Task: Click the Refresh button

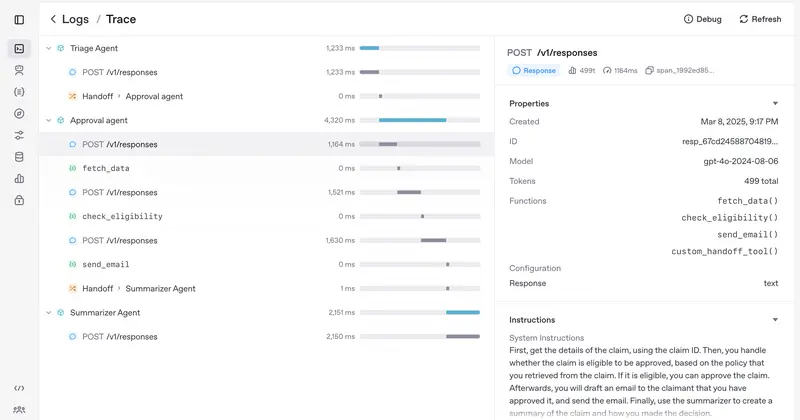Action: tap(760, 19)
